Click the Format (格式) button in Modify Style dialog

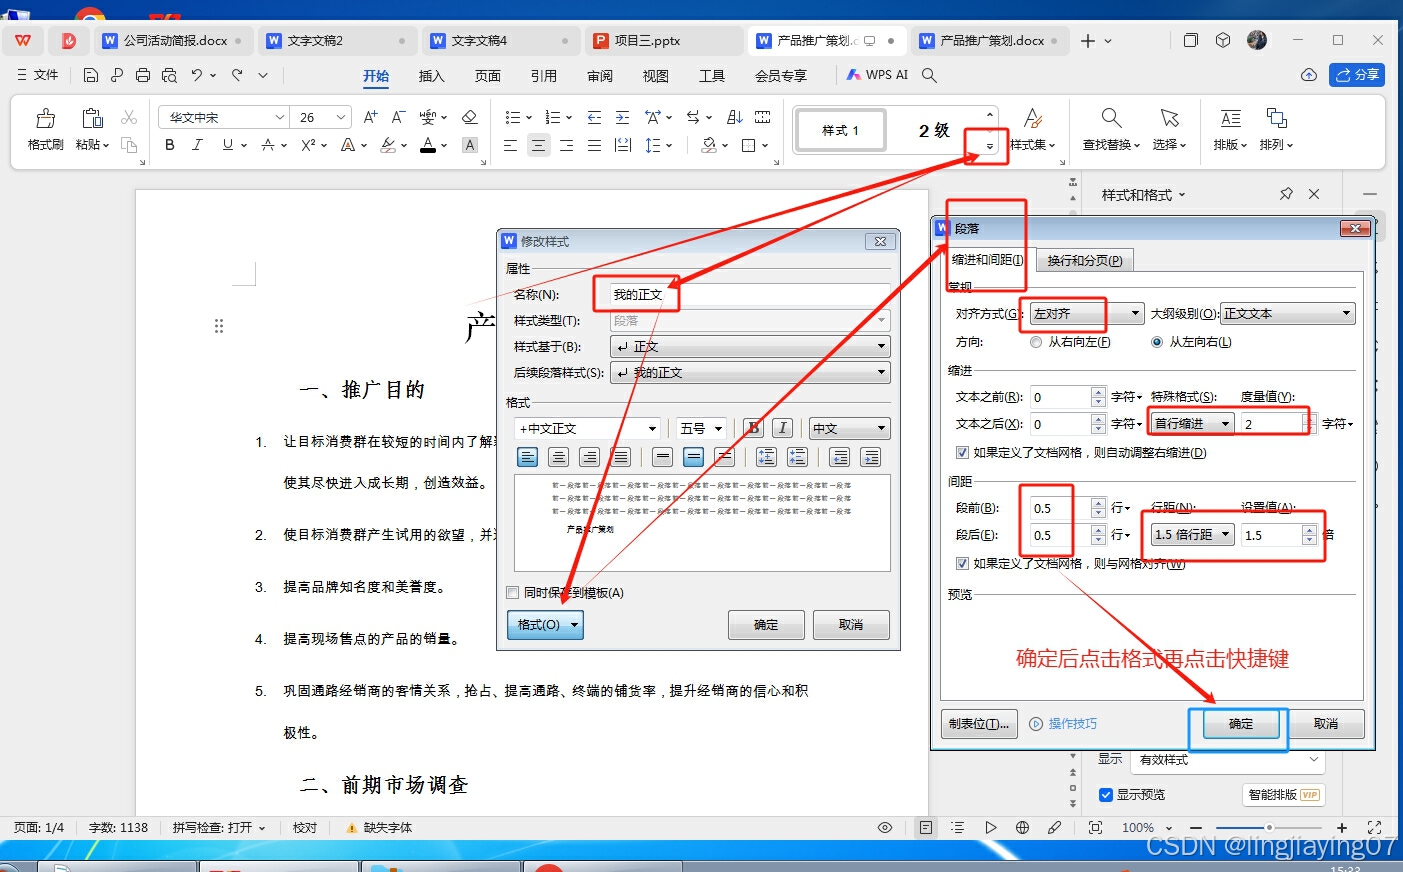pos(545,625)
